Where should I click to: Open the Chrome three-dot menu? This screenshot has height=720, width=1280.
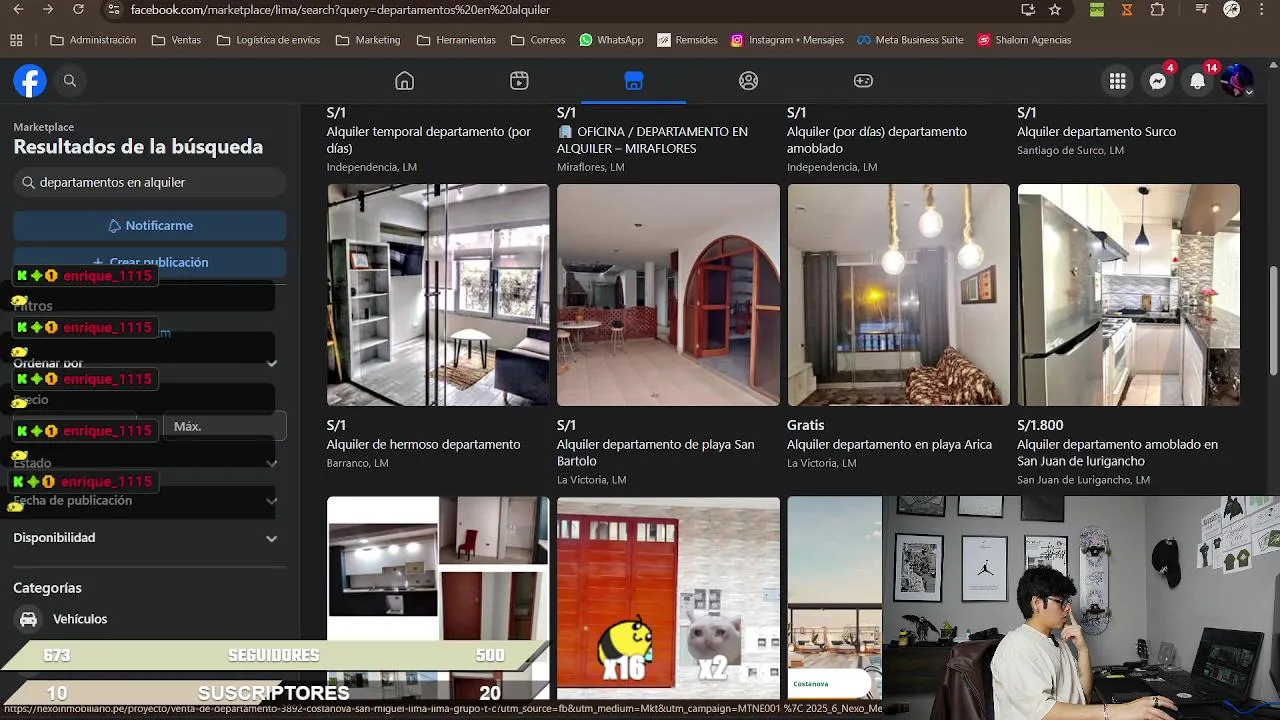(1262, 10)
